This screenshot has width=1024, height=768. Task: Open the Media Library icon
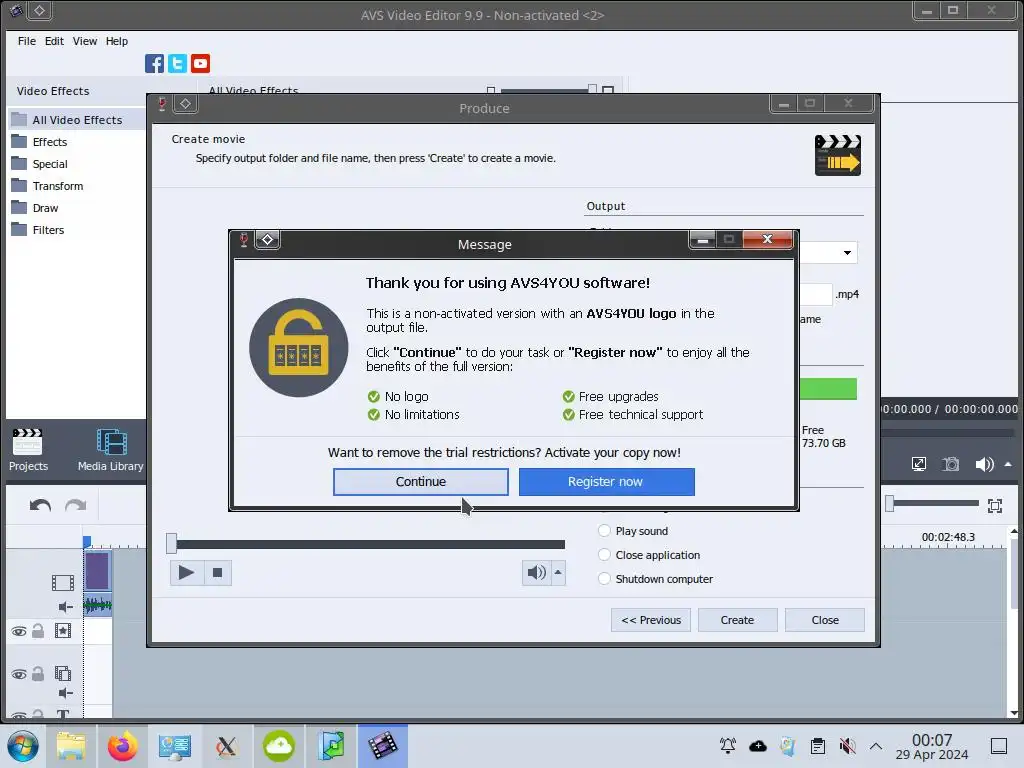[110, 450]
